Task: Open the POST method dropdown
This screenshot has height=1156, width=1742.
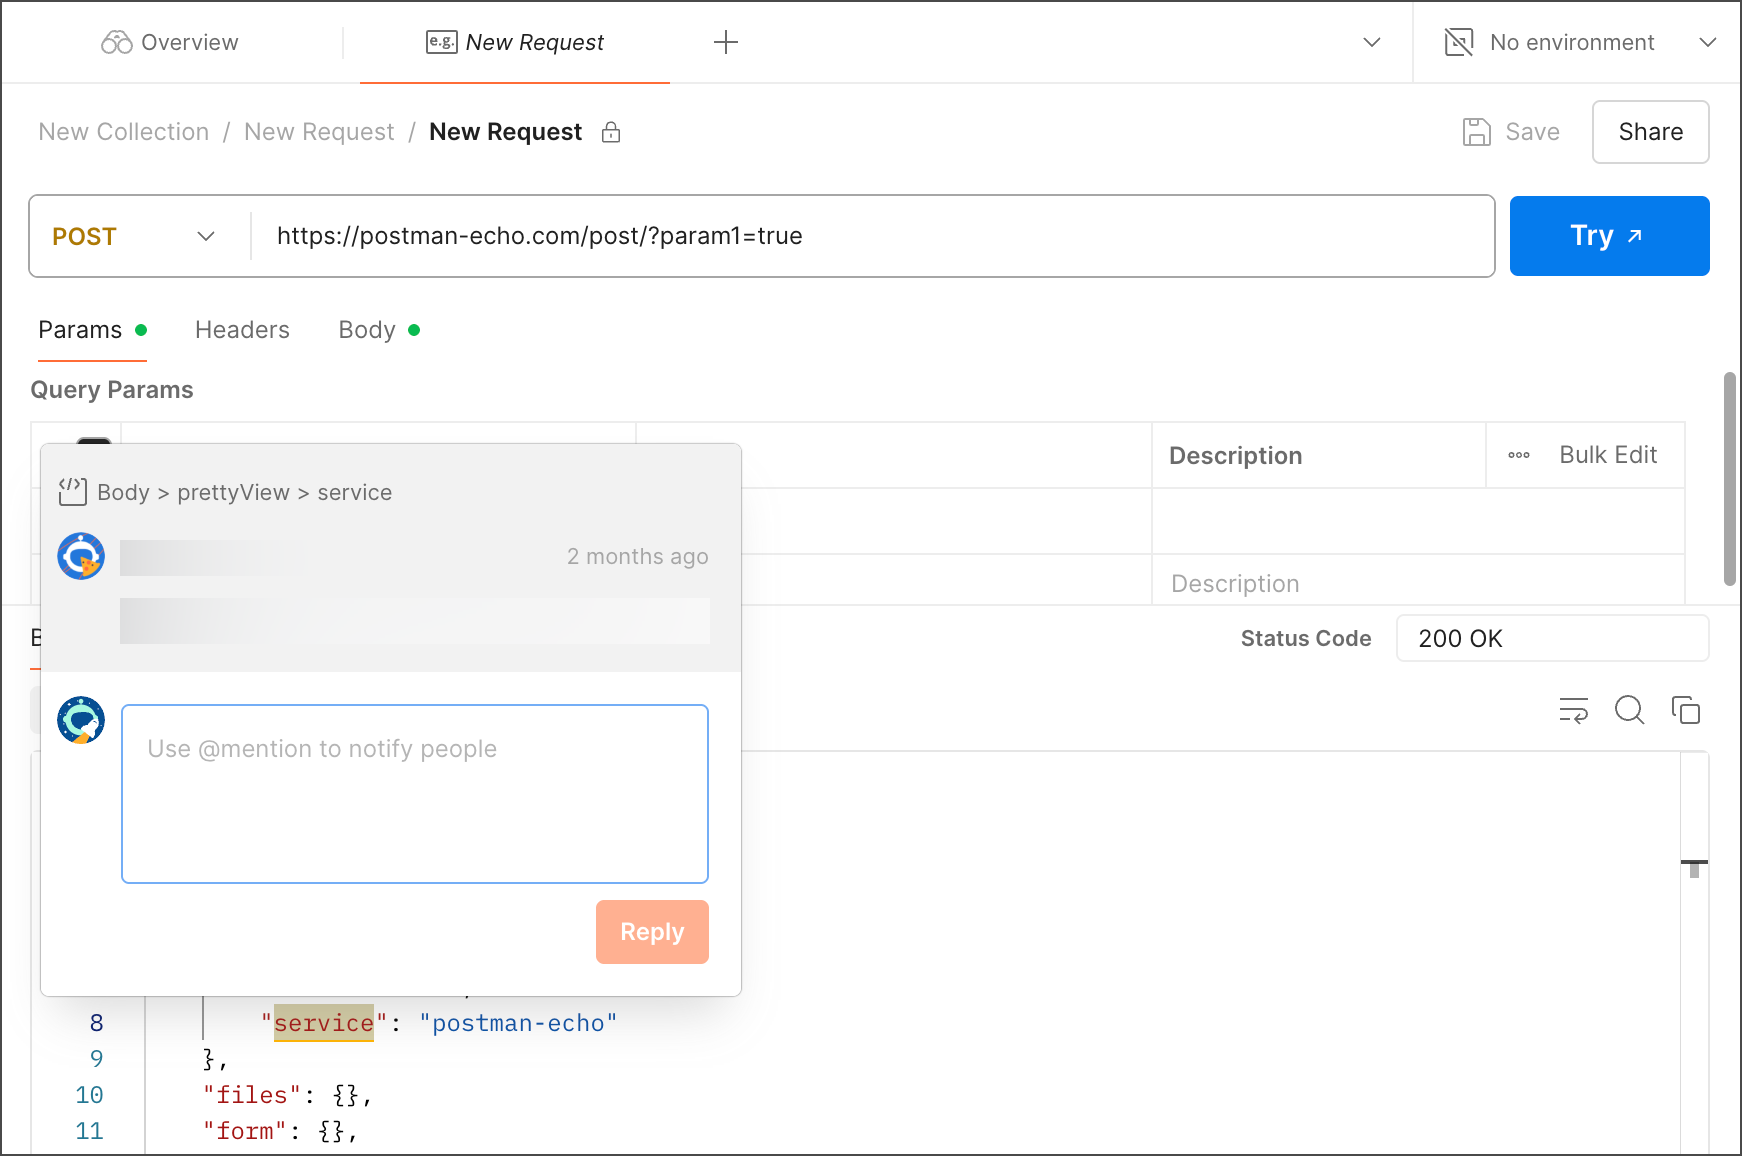Action: [135, 236]
